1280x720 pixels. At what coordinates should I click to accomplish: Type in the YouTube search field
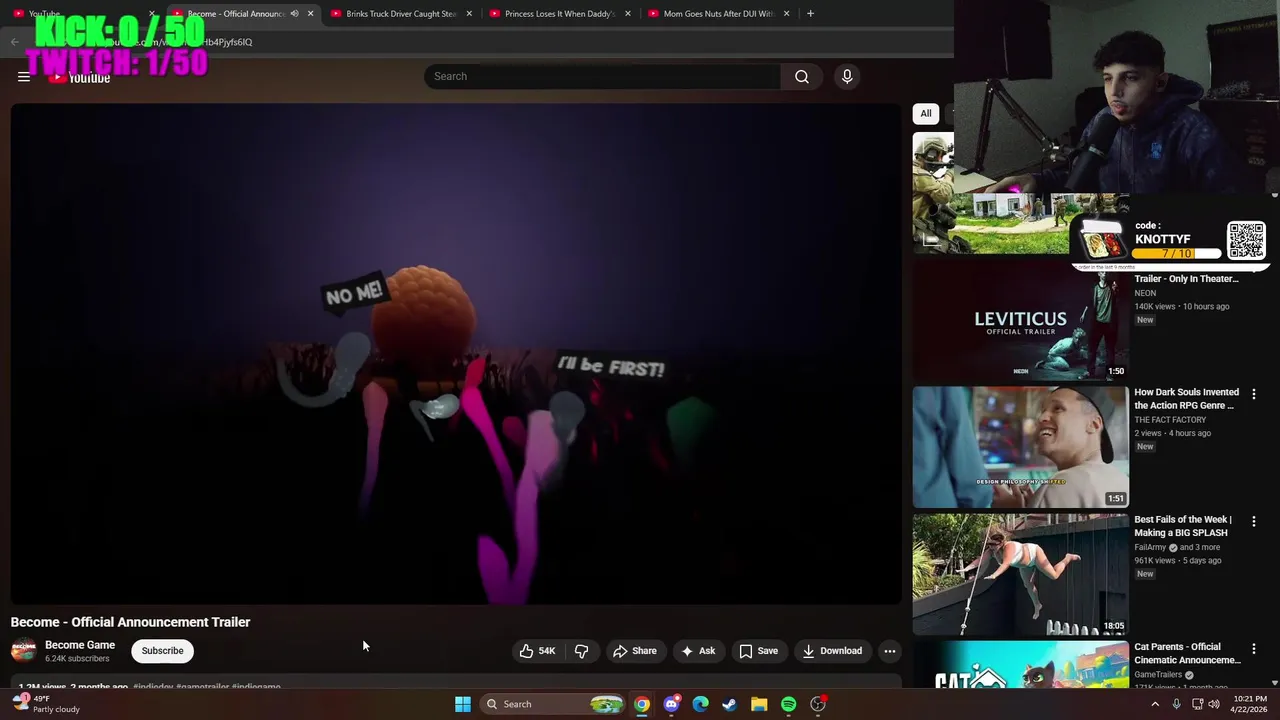pyautogui.click(x=602, y=77)
